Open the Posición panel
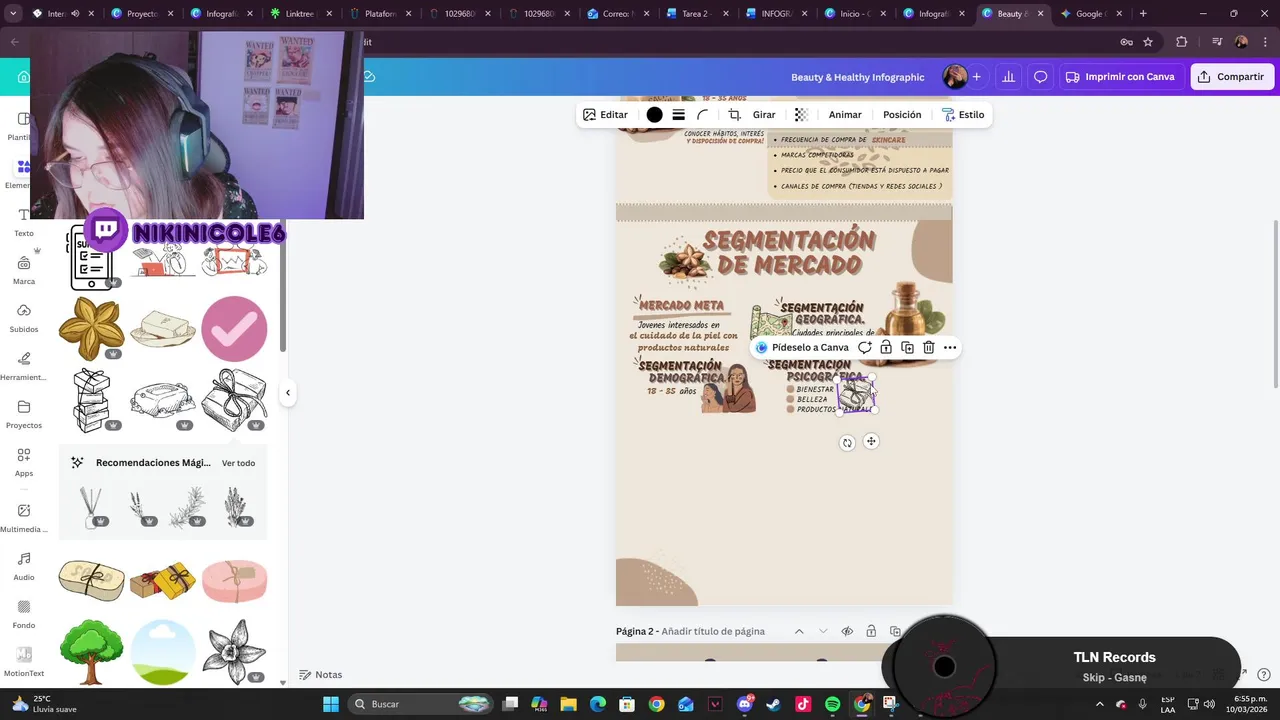Viewport: 1280px width, 720px height. [x=902, y=115]
